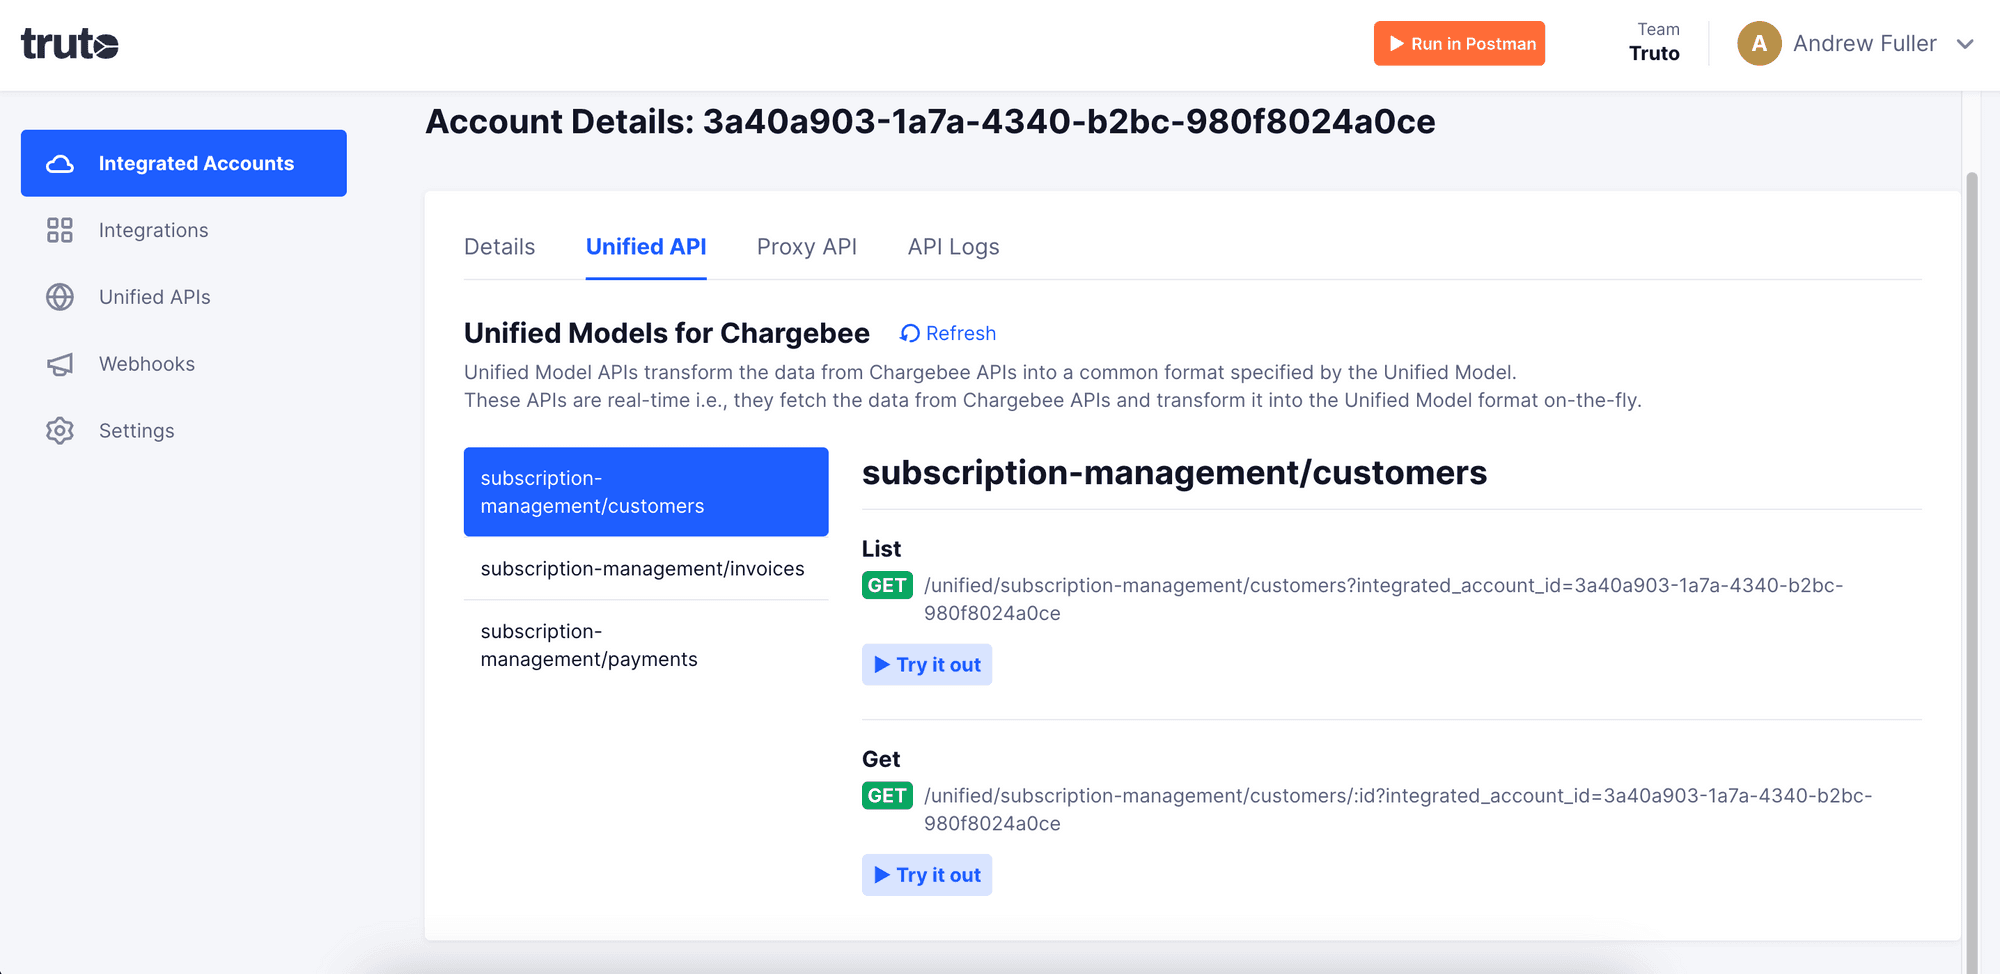Click the Truto logo

pos(69,43)
